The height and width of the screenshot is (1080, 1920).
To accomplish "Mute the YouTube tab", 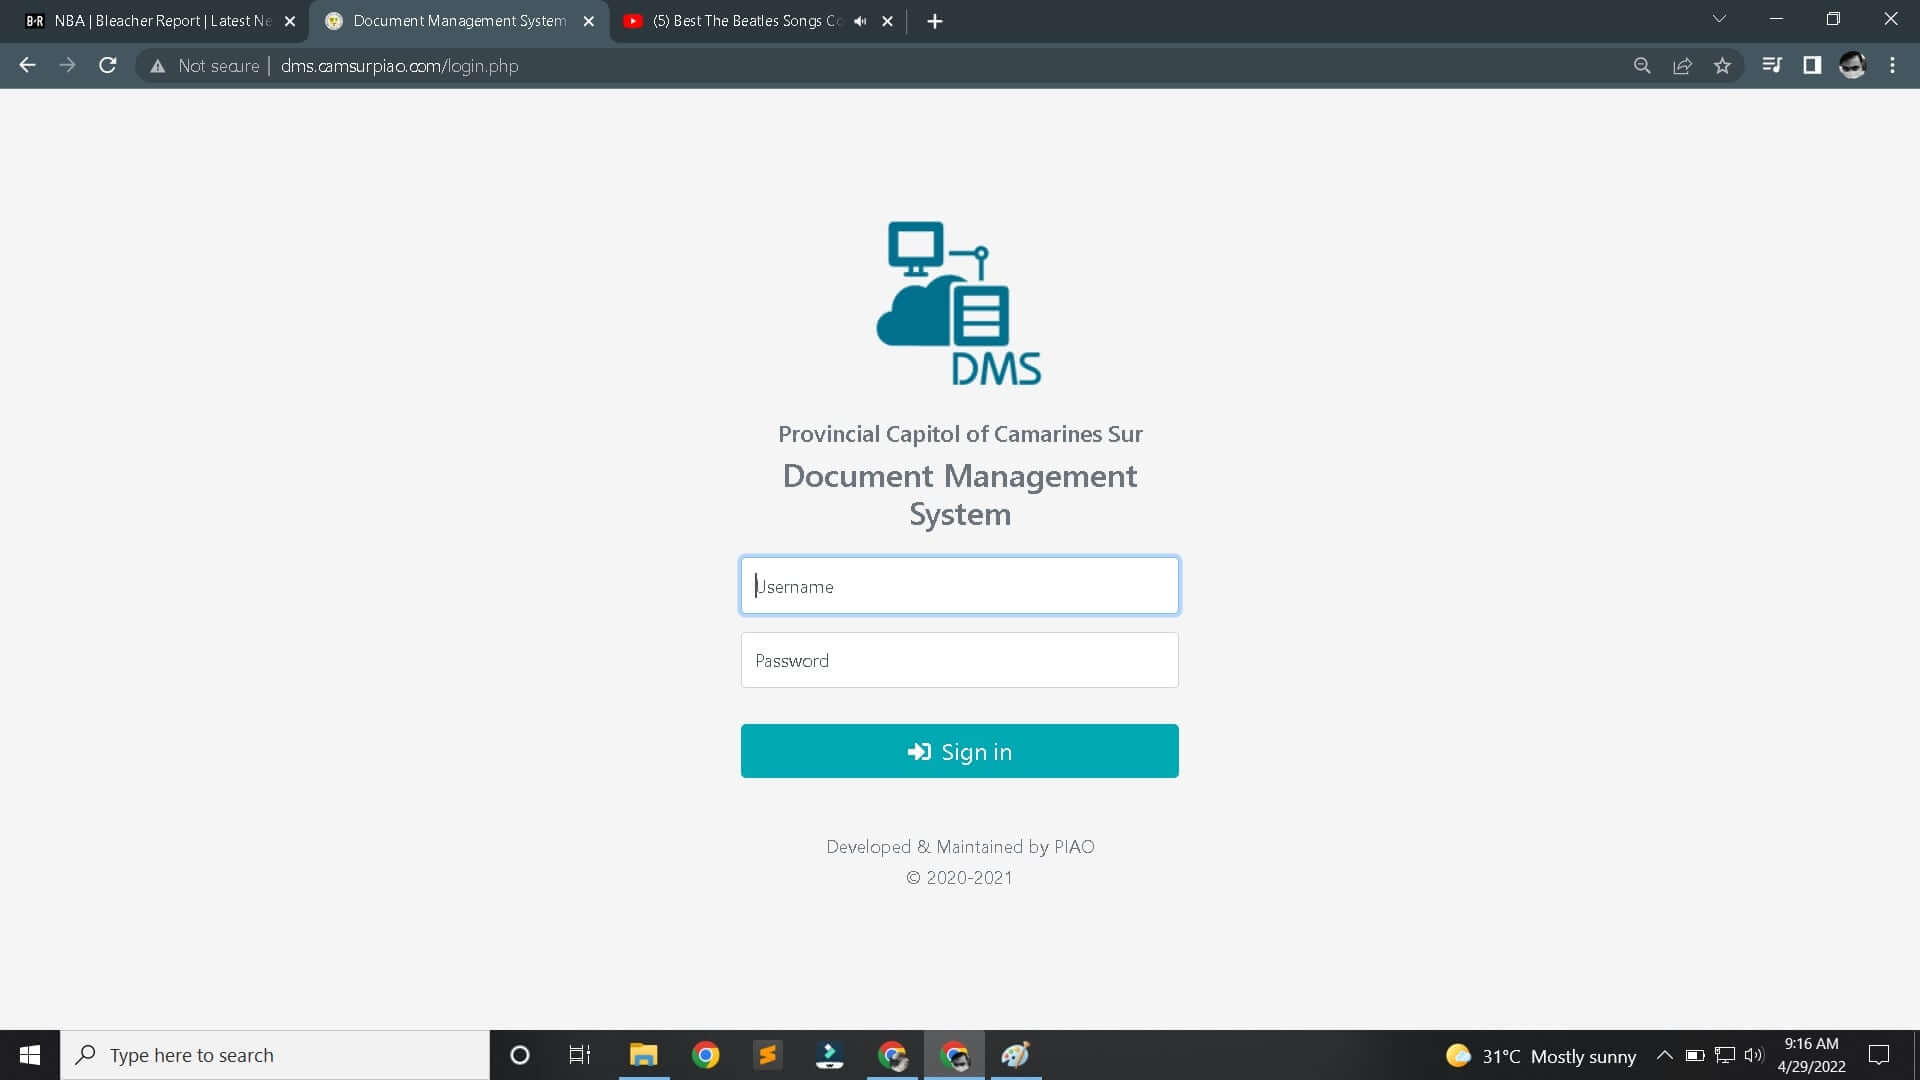I will coord(858,21).
